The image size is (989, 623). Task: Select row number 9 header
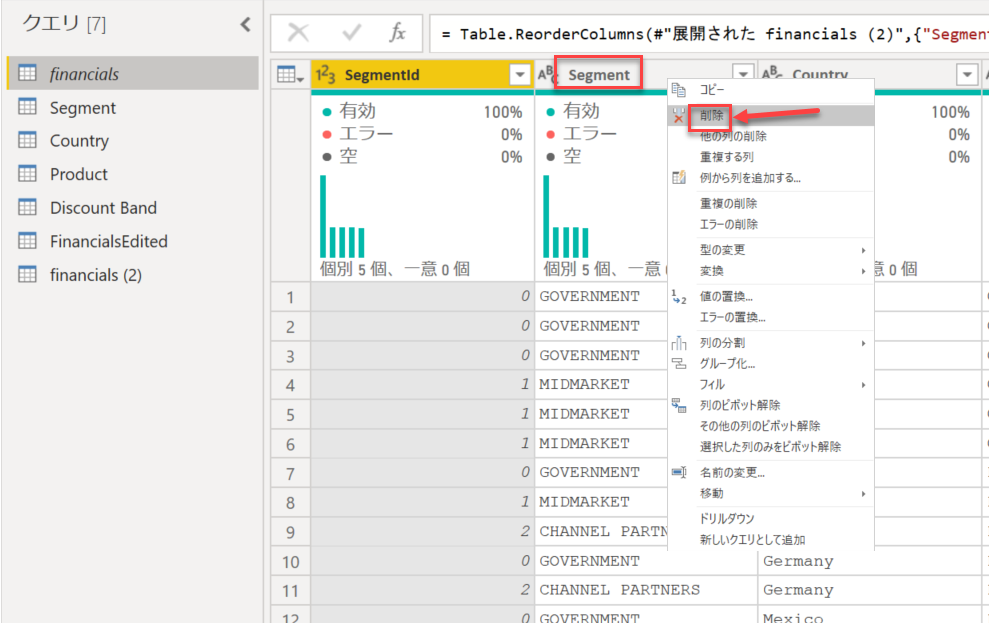(x=291, y=532)
